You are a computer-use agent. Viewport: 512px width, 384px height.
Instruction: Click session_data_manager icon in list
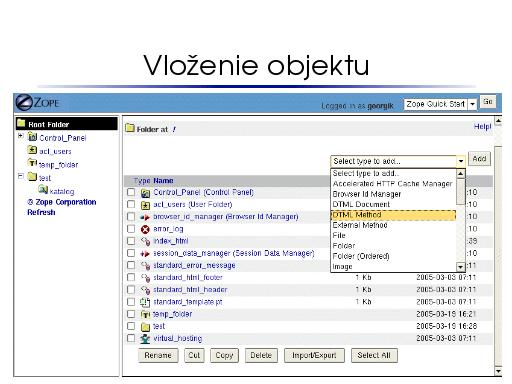[x=145, y=254]
